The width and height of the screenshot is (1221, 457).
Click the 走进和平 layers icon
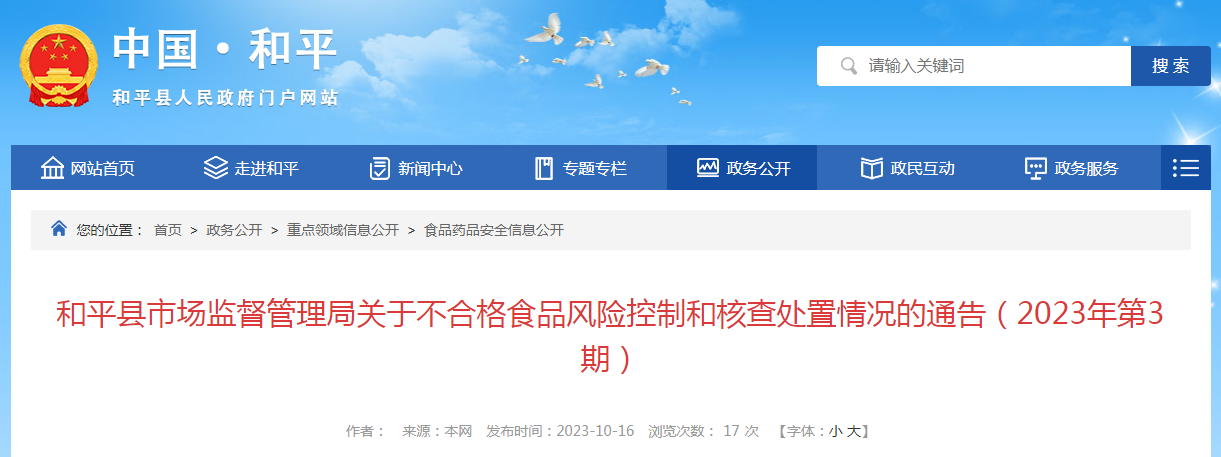click(216, 168)
